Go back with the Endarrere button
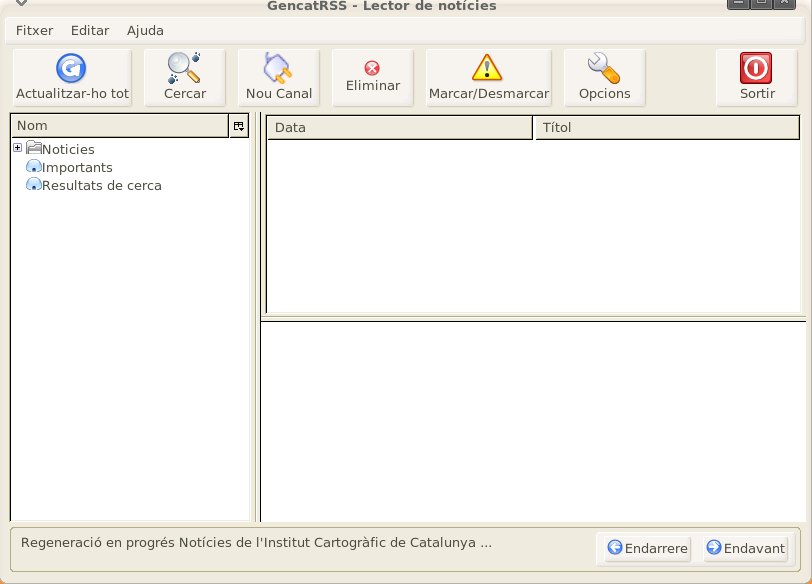Image resolution: width=812 pixels, height=584 pixels. coord(648,548)
